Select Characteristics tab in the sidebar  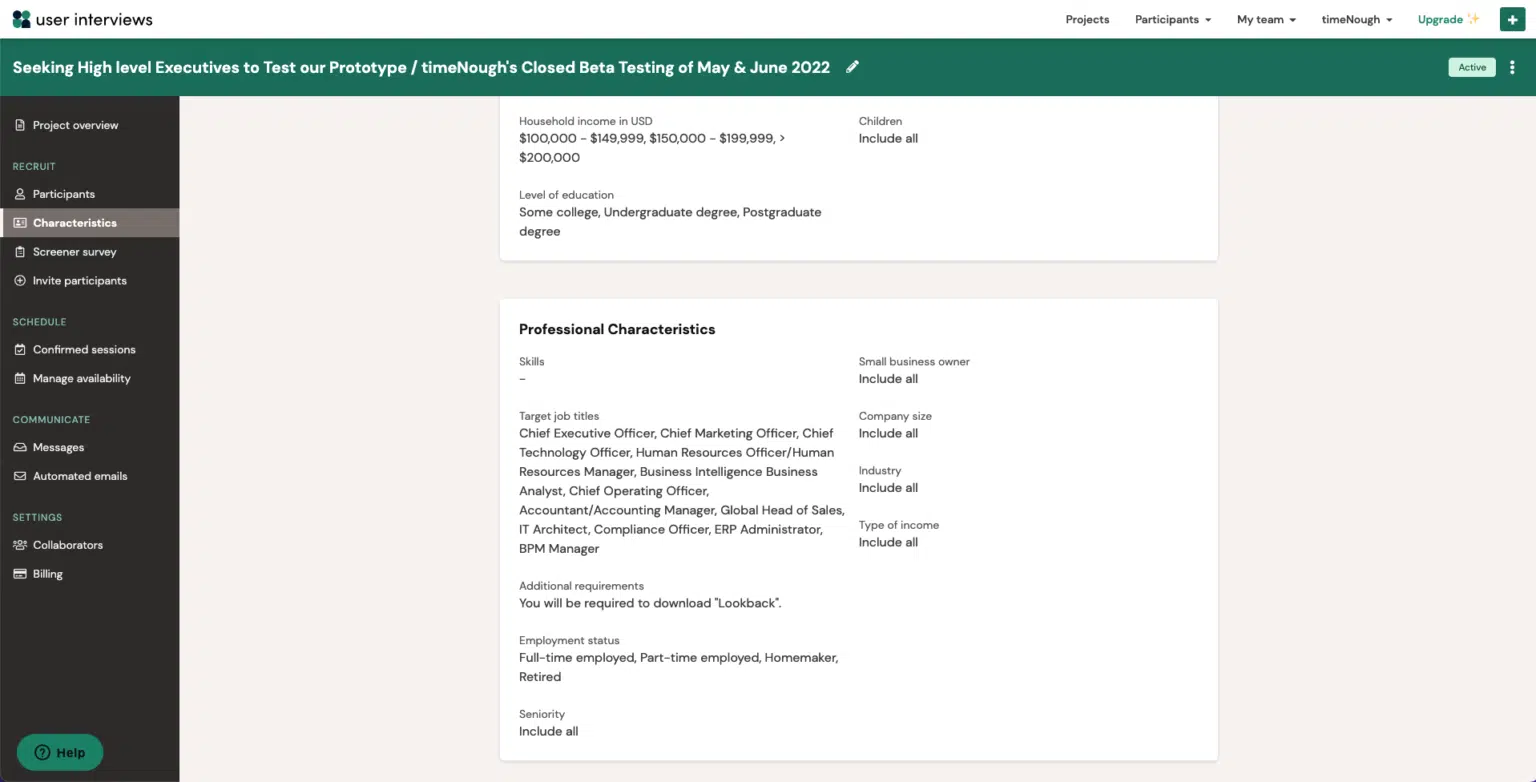click(x=74, y=223)
